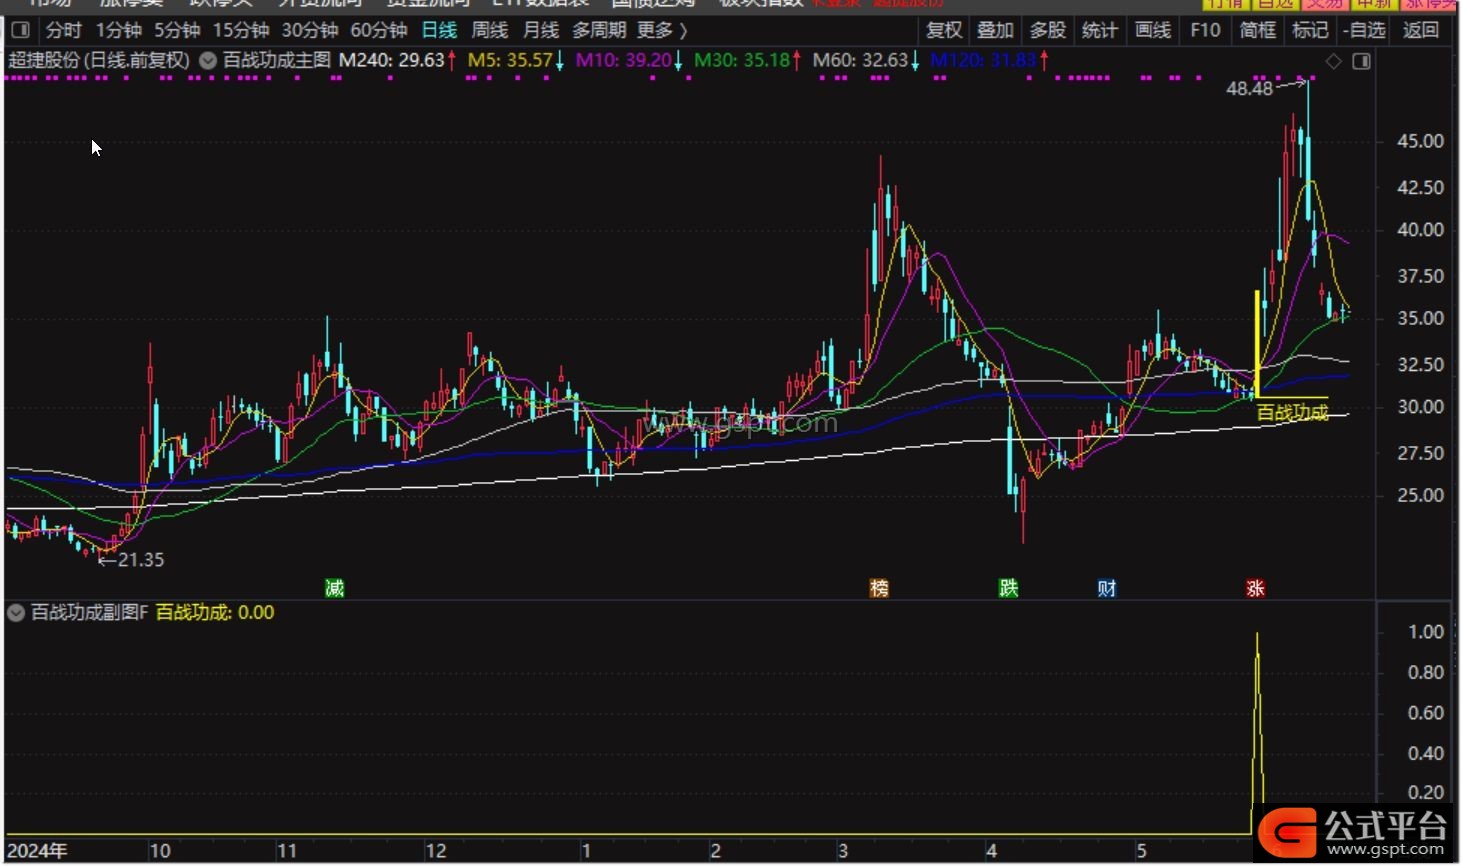Click the red 涨 event marker
Viewport: 1463px width, 866px height.
(1255, 588)
